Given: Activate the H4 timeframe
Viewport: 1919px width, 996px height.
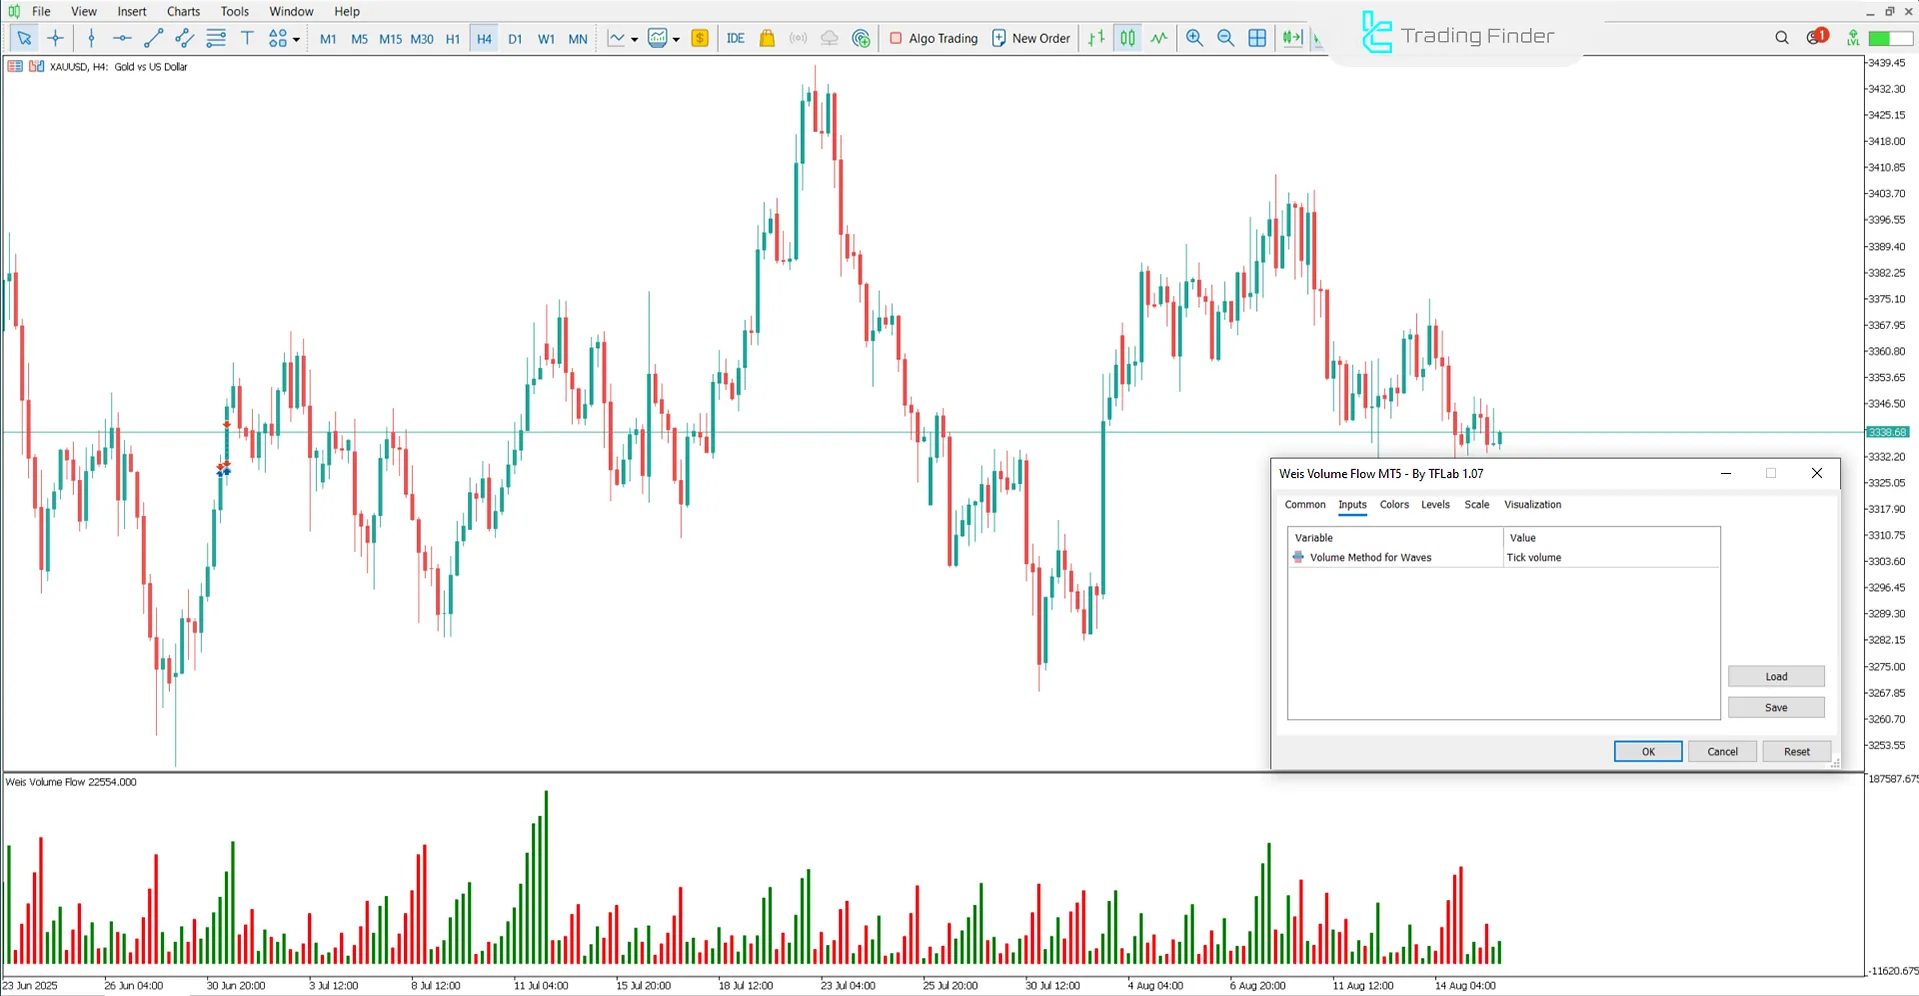Looking at the screenshot, I should 483,38.
